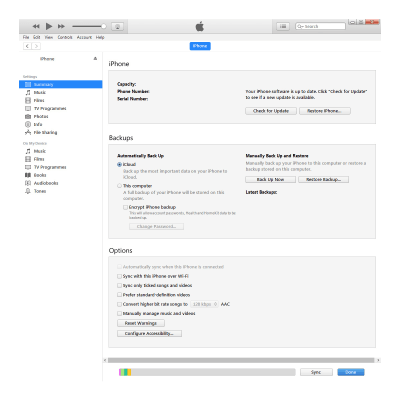400x400 pixels.
Task: Select This computer backup radio button
Action: (x=119, y=186)
